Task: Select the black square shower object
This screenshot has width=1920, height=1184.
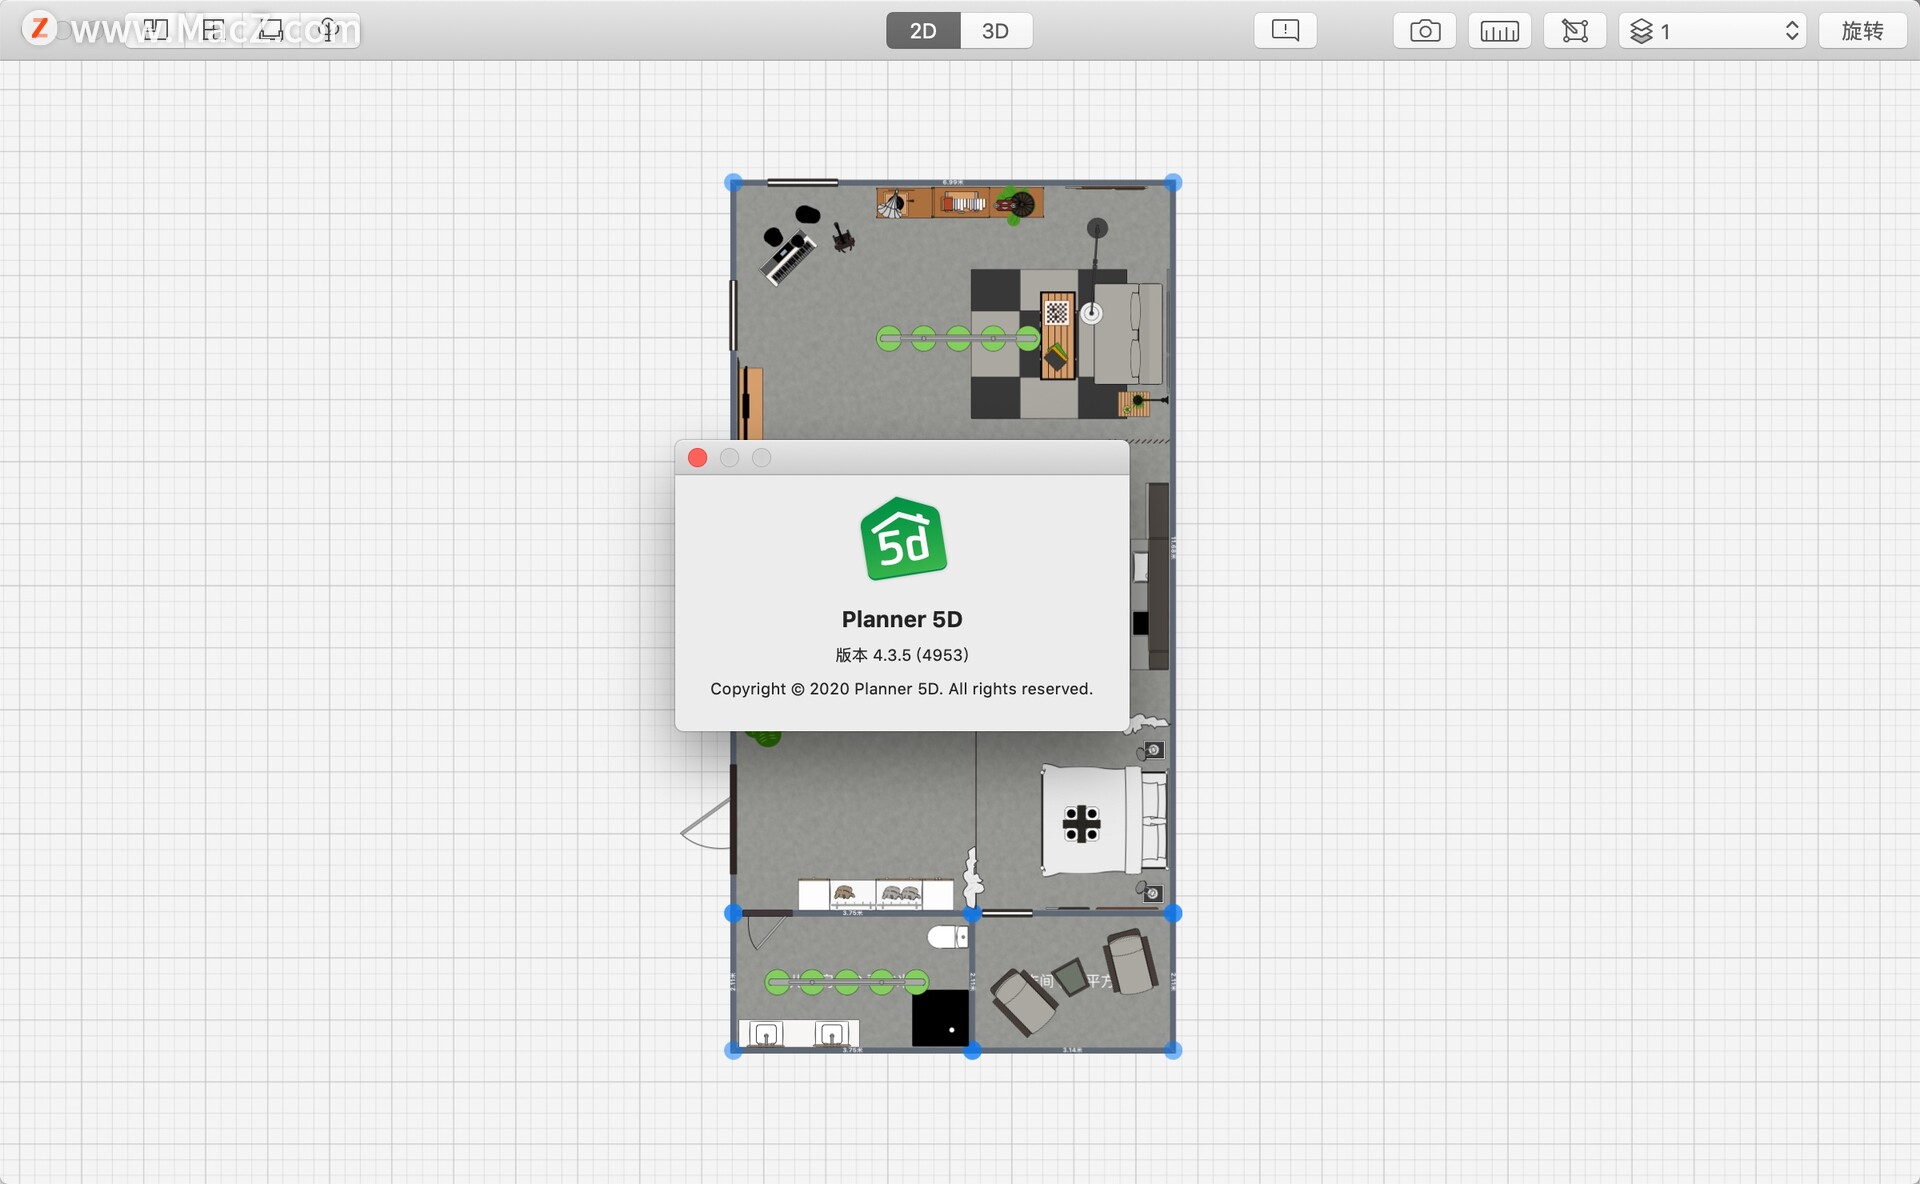Action: click(940, 1018)
